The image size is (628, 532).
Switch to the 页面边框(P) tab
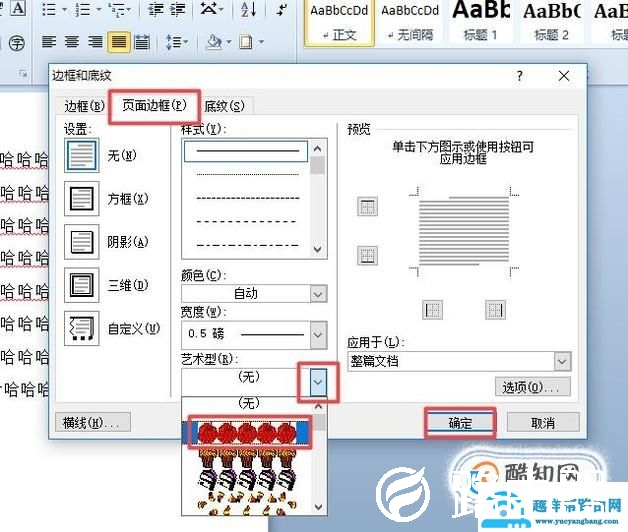tap(154, 105)
